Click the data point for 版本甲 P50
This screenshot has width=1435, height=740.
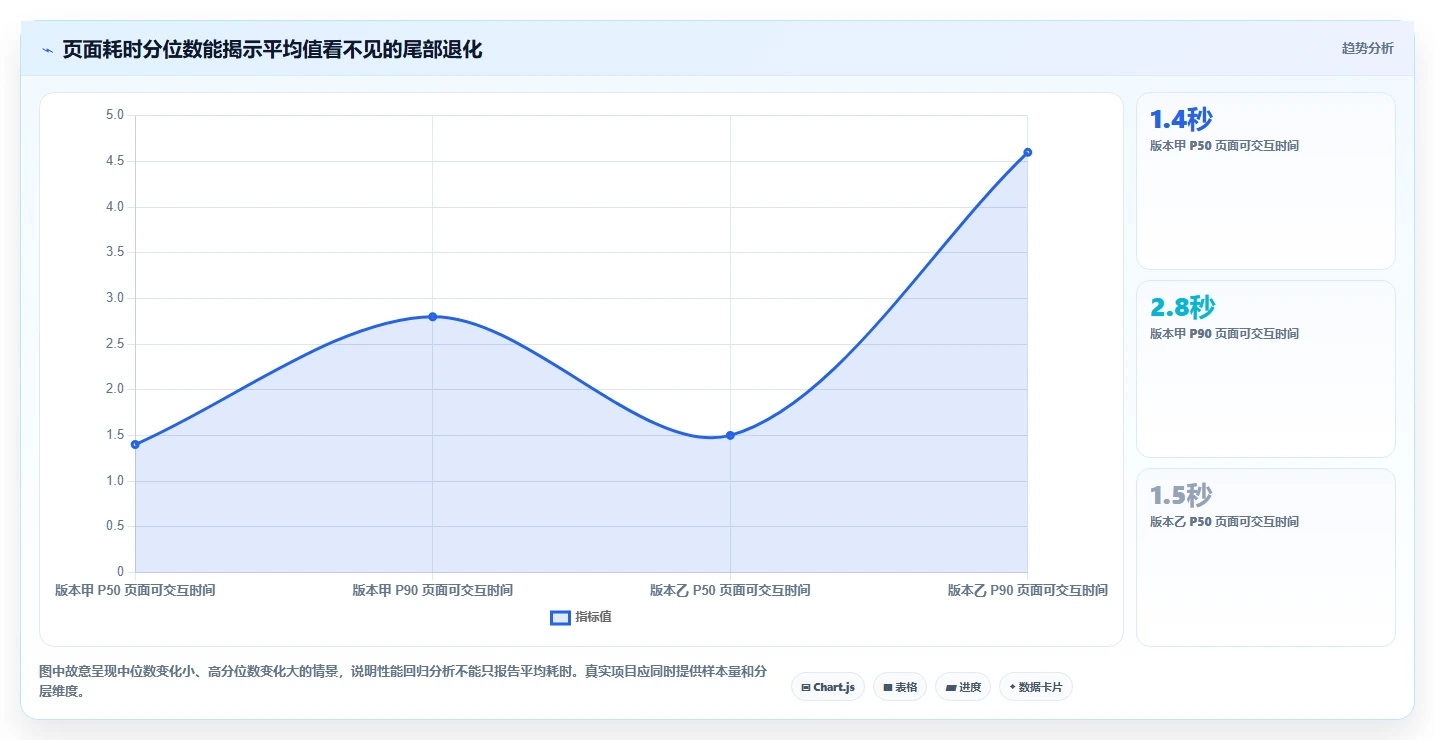135,444
